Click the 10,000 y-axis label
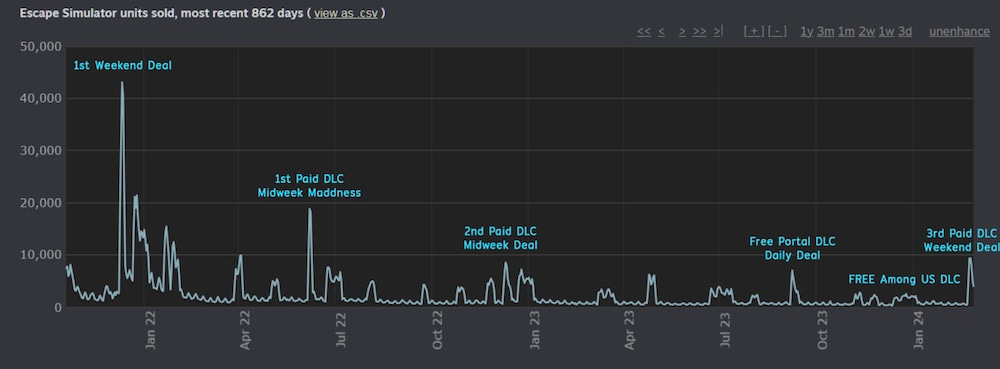Screen dimensions: 1000x369 click(x=40, y=255)
